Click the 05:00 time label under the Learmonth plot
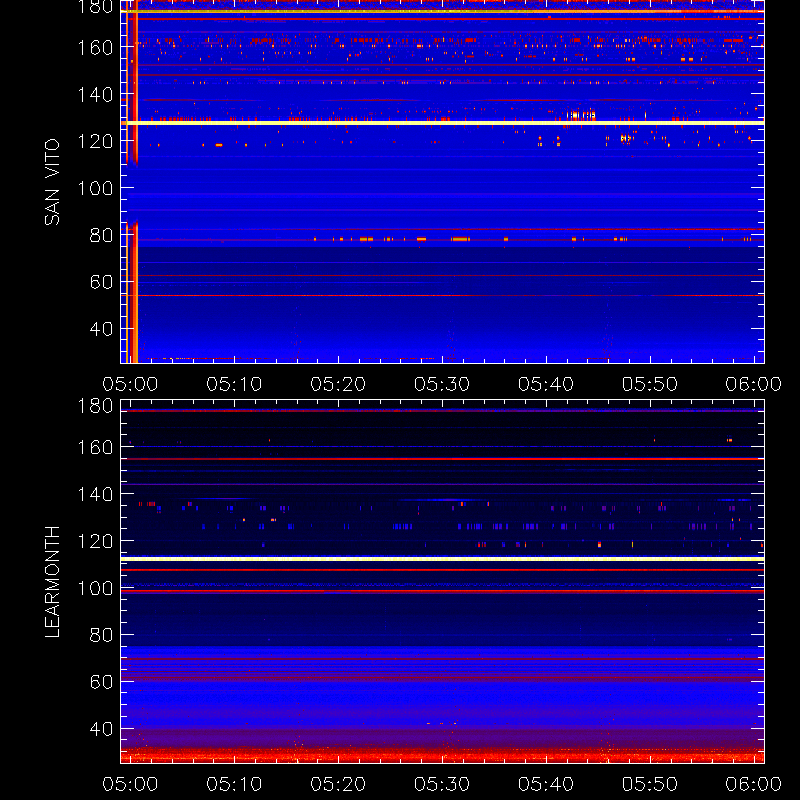This screenshot has width=800, height=800. tap(130, 784)
